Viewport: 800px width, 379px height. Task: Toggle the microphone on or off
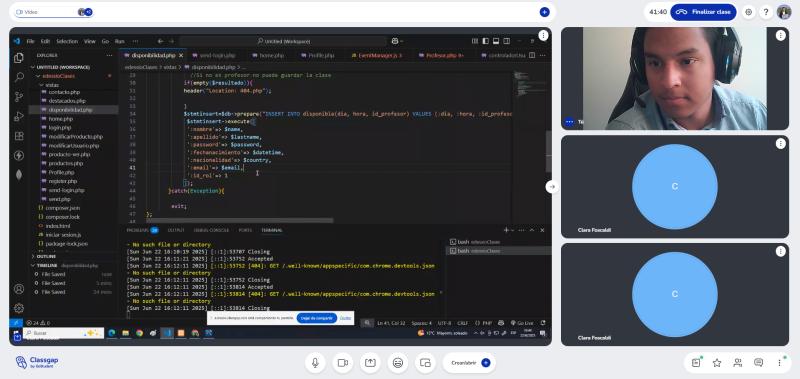pos(315,363)
